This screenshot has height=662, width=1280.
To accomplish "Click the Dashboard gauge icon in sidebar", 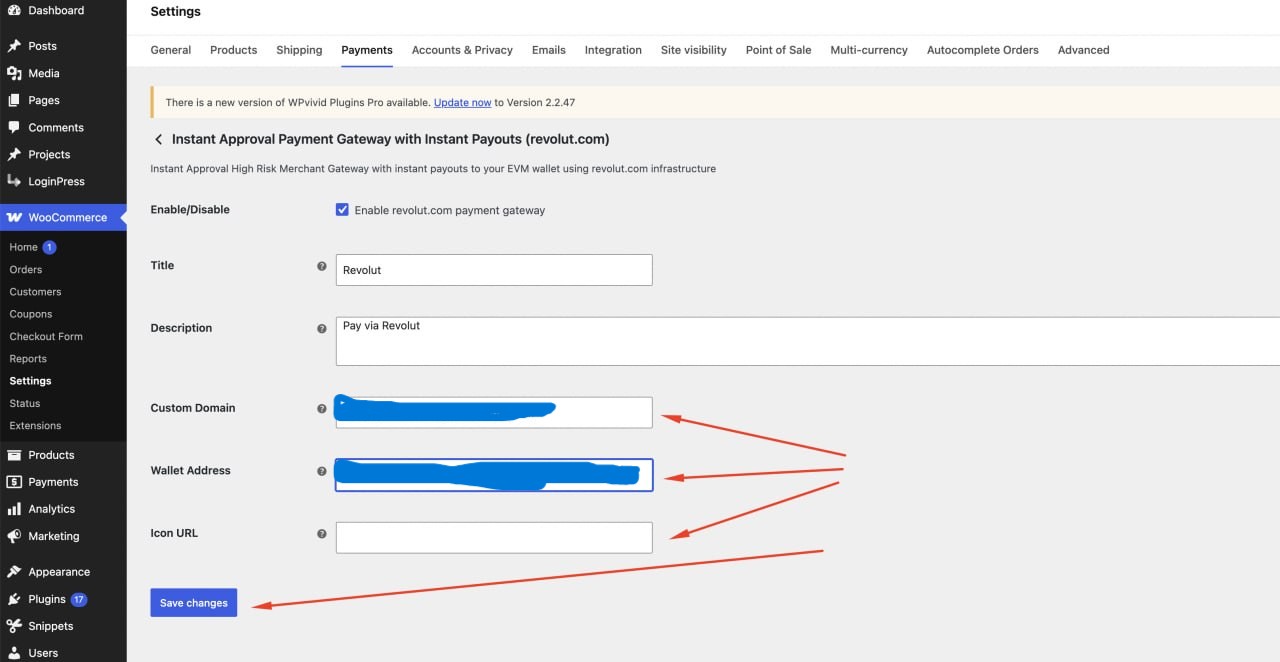I will [14, 10].
